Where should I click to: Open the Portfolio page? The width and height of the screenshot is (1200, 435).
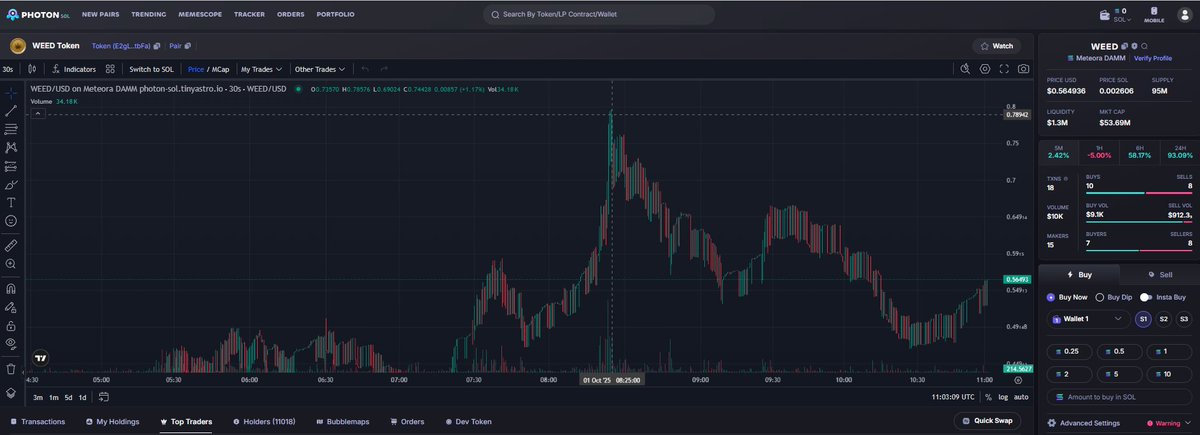[x=335, y=15]
